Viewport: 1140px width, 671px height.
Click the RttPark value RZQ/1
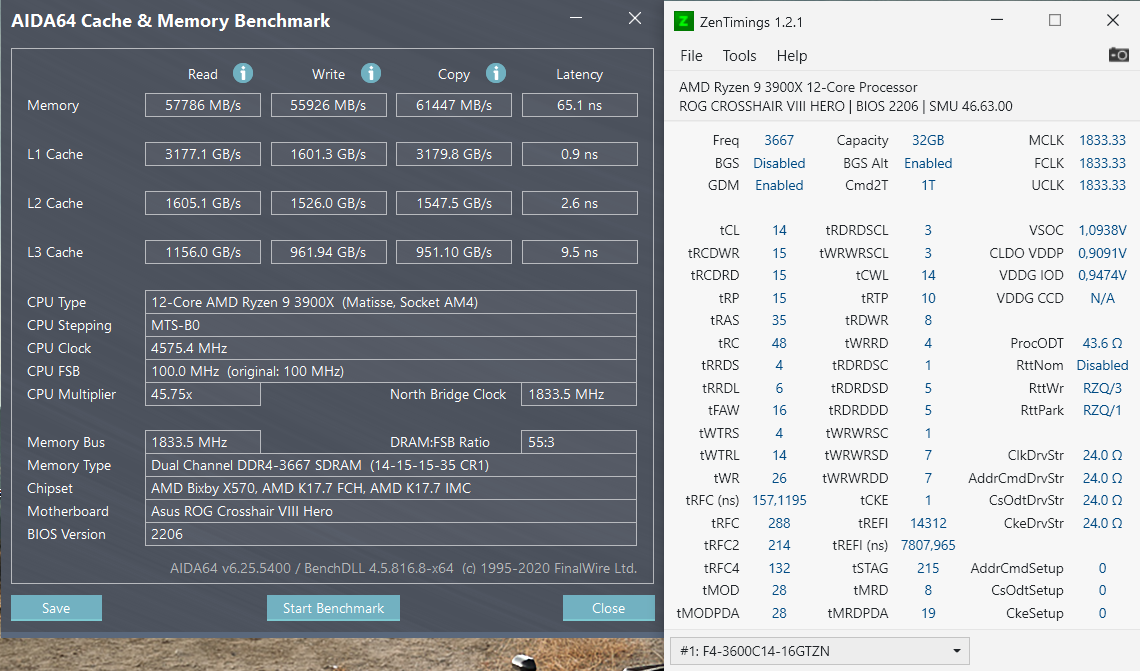(x=1102, y=410)
